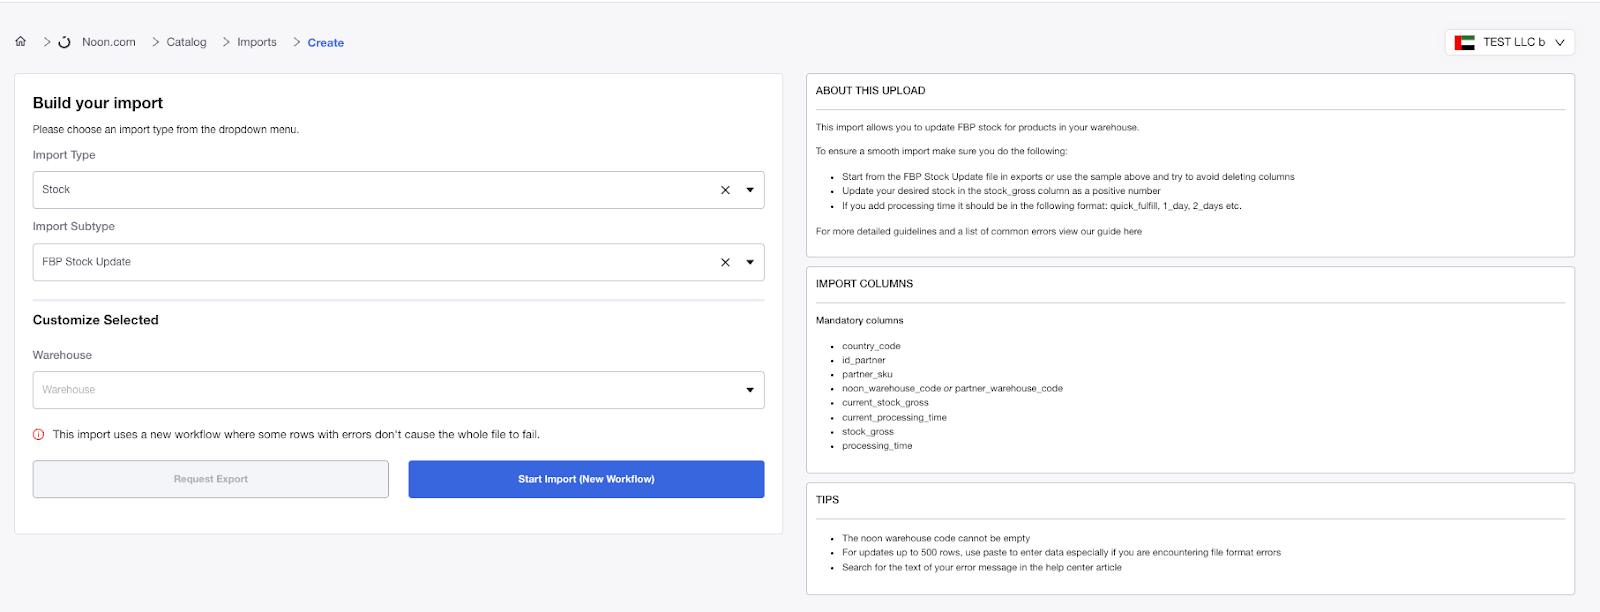Screen dimensions: 1600x612
Task: Open the Import Subtype dropdown arrow
Action: tap(750, 262)
